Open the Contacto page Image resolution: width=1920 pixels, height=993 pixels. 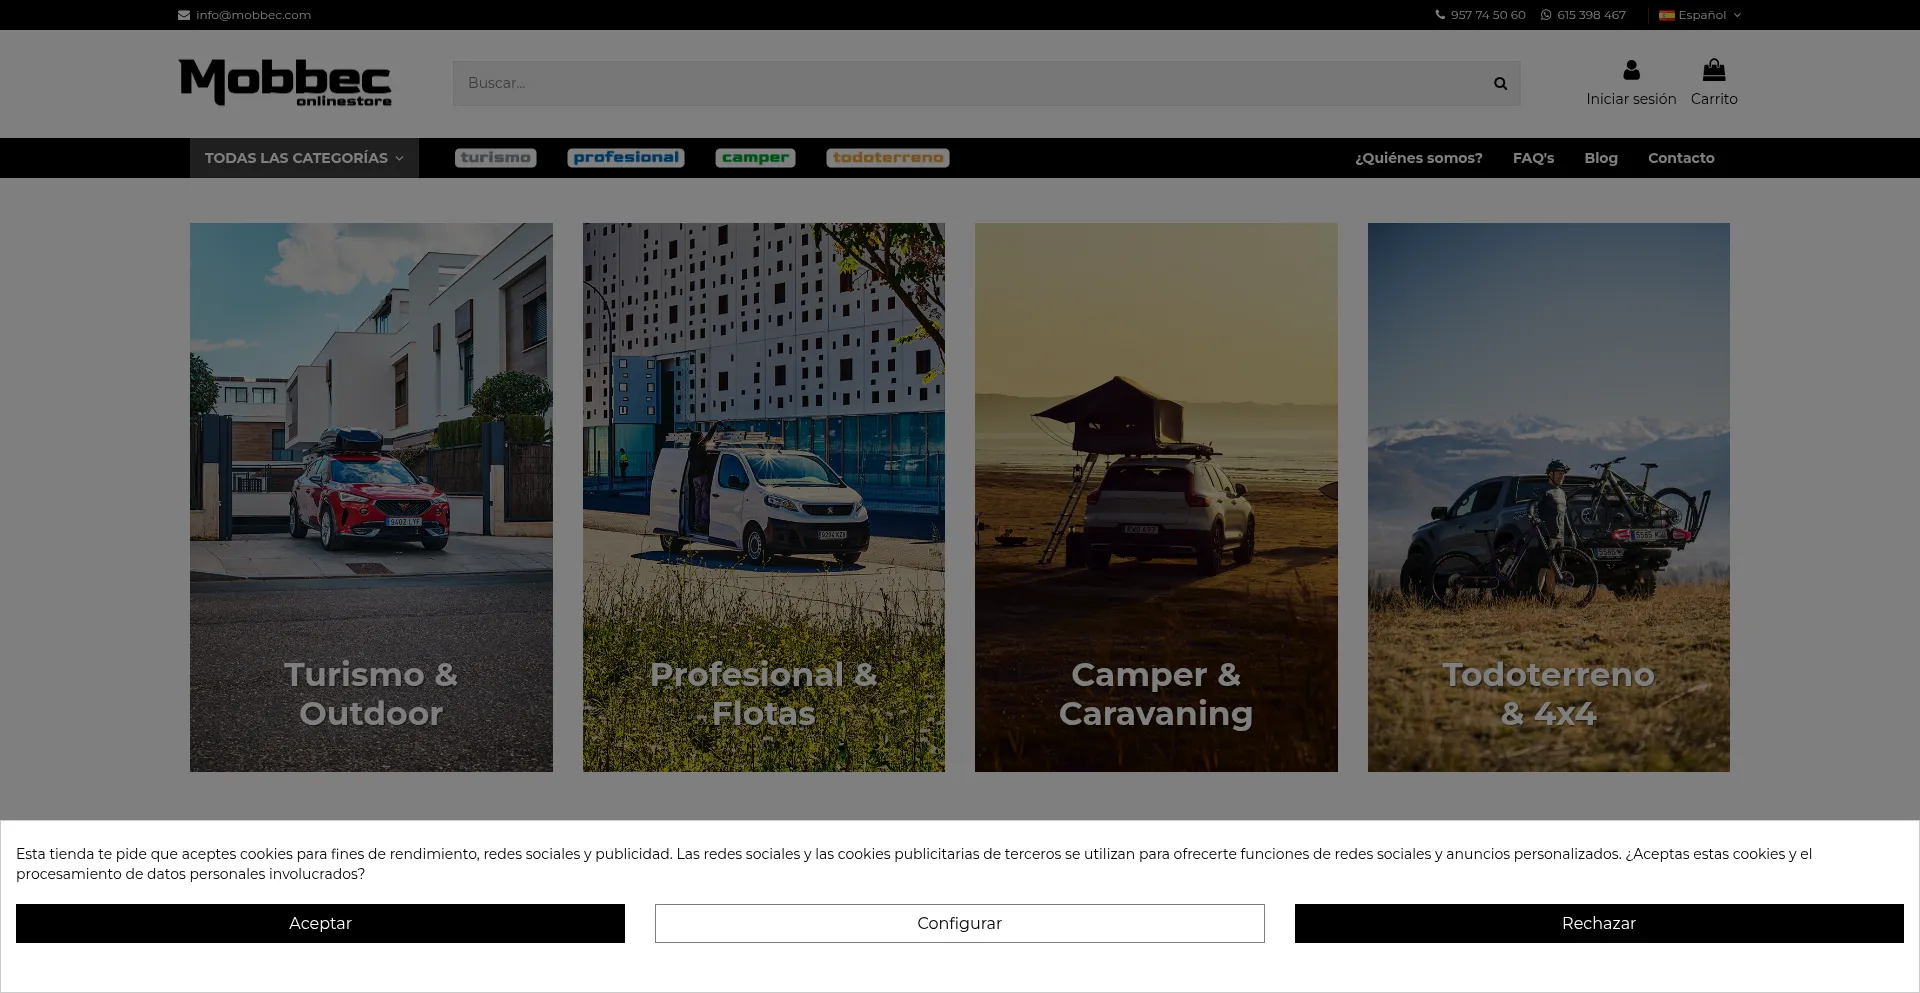pyautogui.click(x=1681, y=158)
